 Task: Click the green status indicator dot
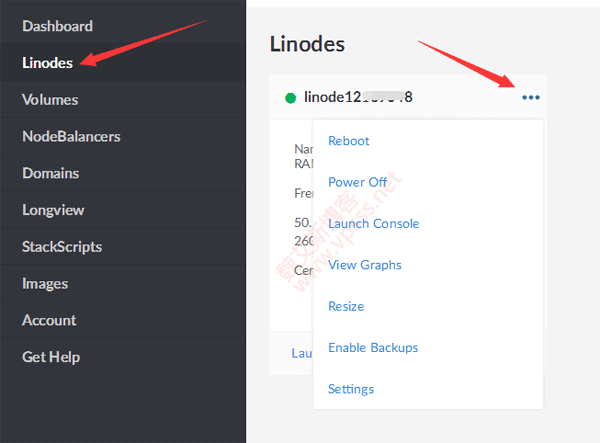click(291, 98)
